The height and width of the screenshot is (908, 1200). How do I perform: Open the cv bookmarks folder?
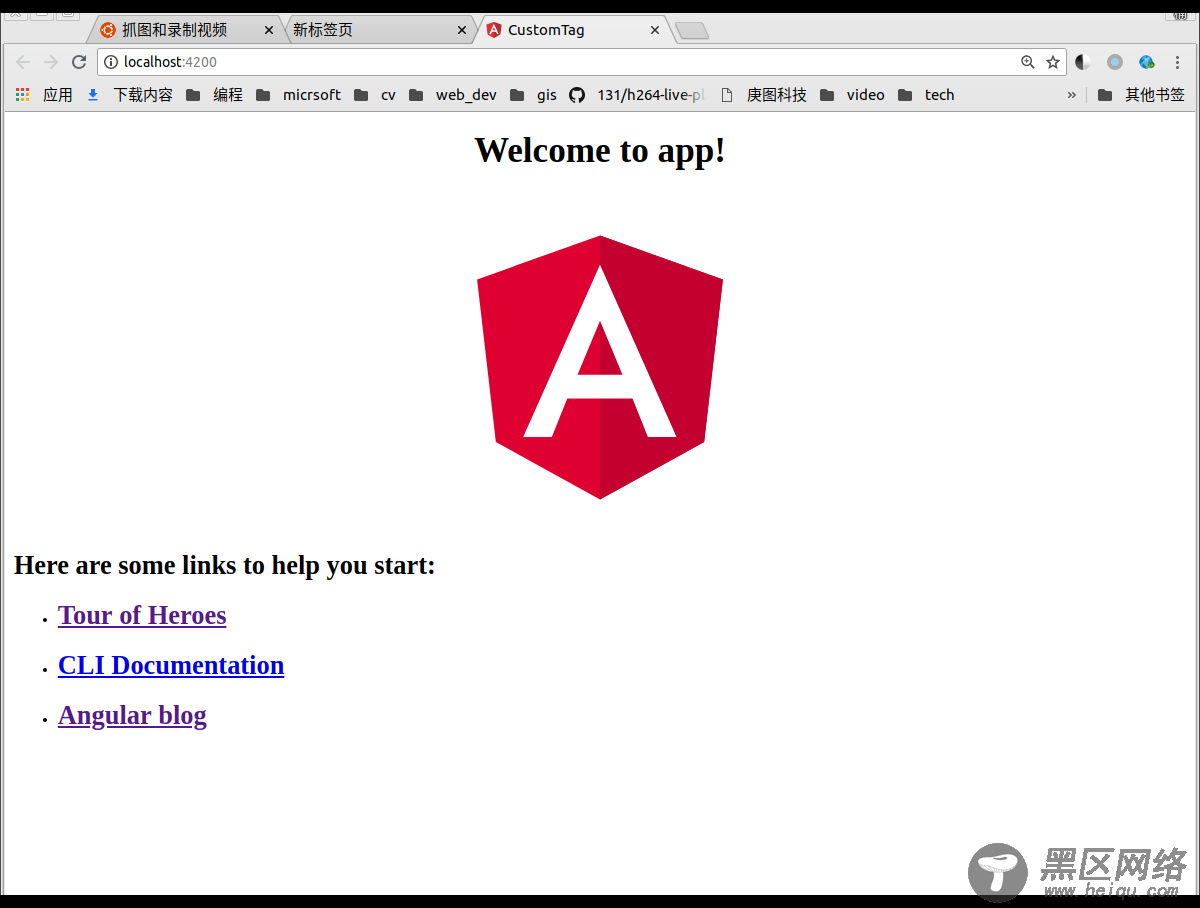point(375,95)
